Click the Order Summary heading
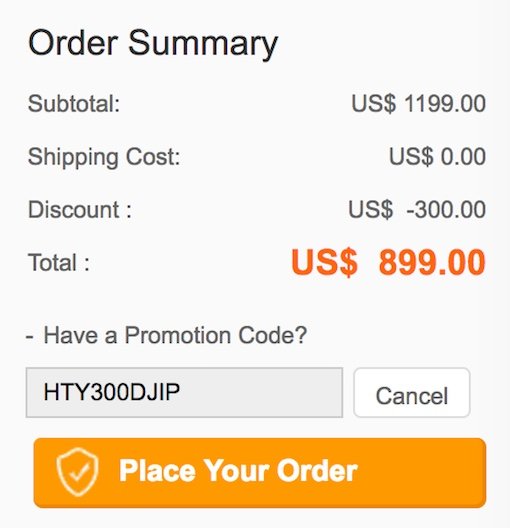 tap(153, 43)
